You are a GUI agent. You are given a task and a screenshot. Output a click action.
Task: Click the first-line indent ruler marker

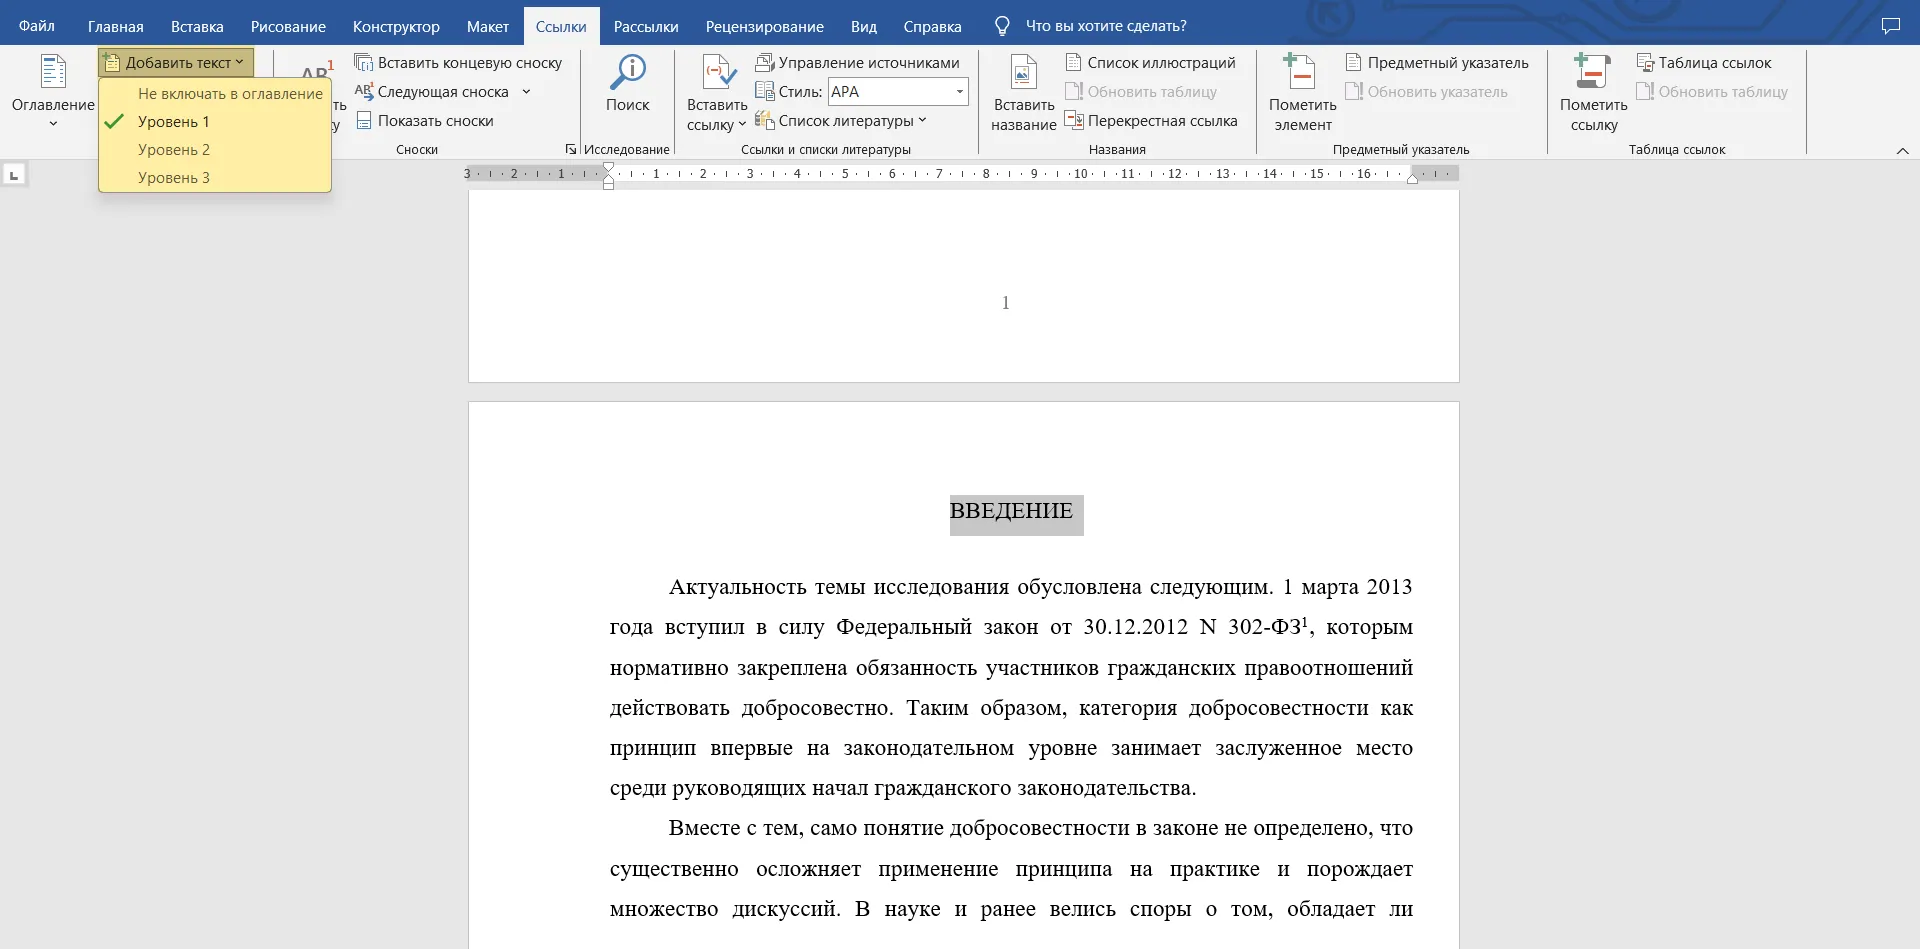[x=608, y=168]
